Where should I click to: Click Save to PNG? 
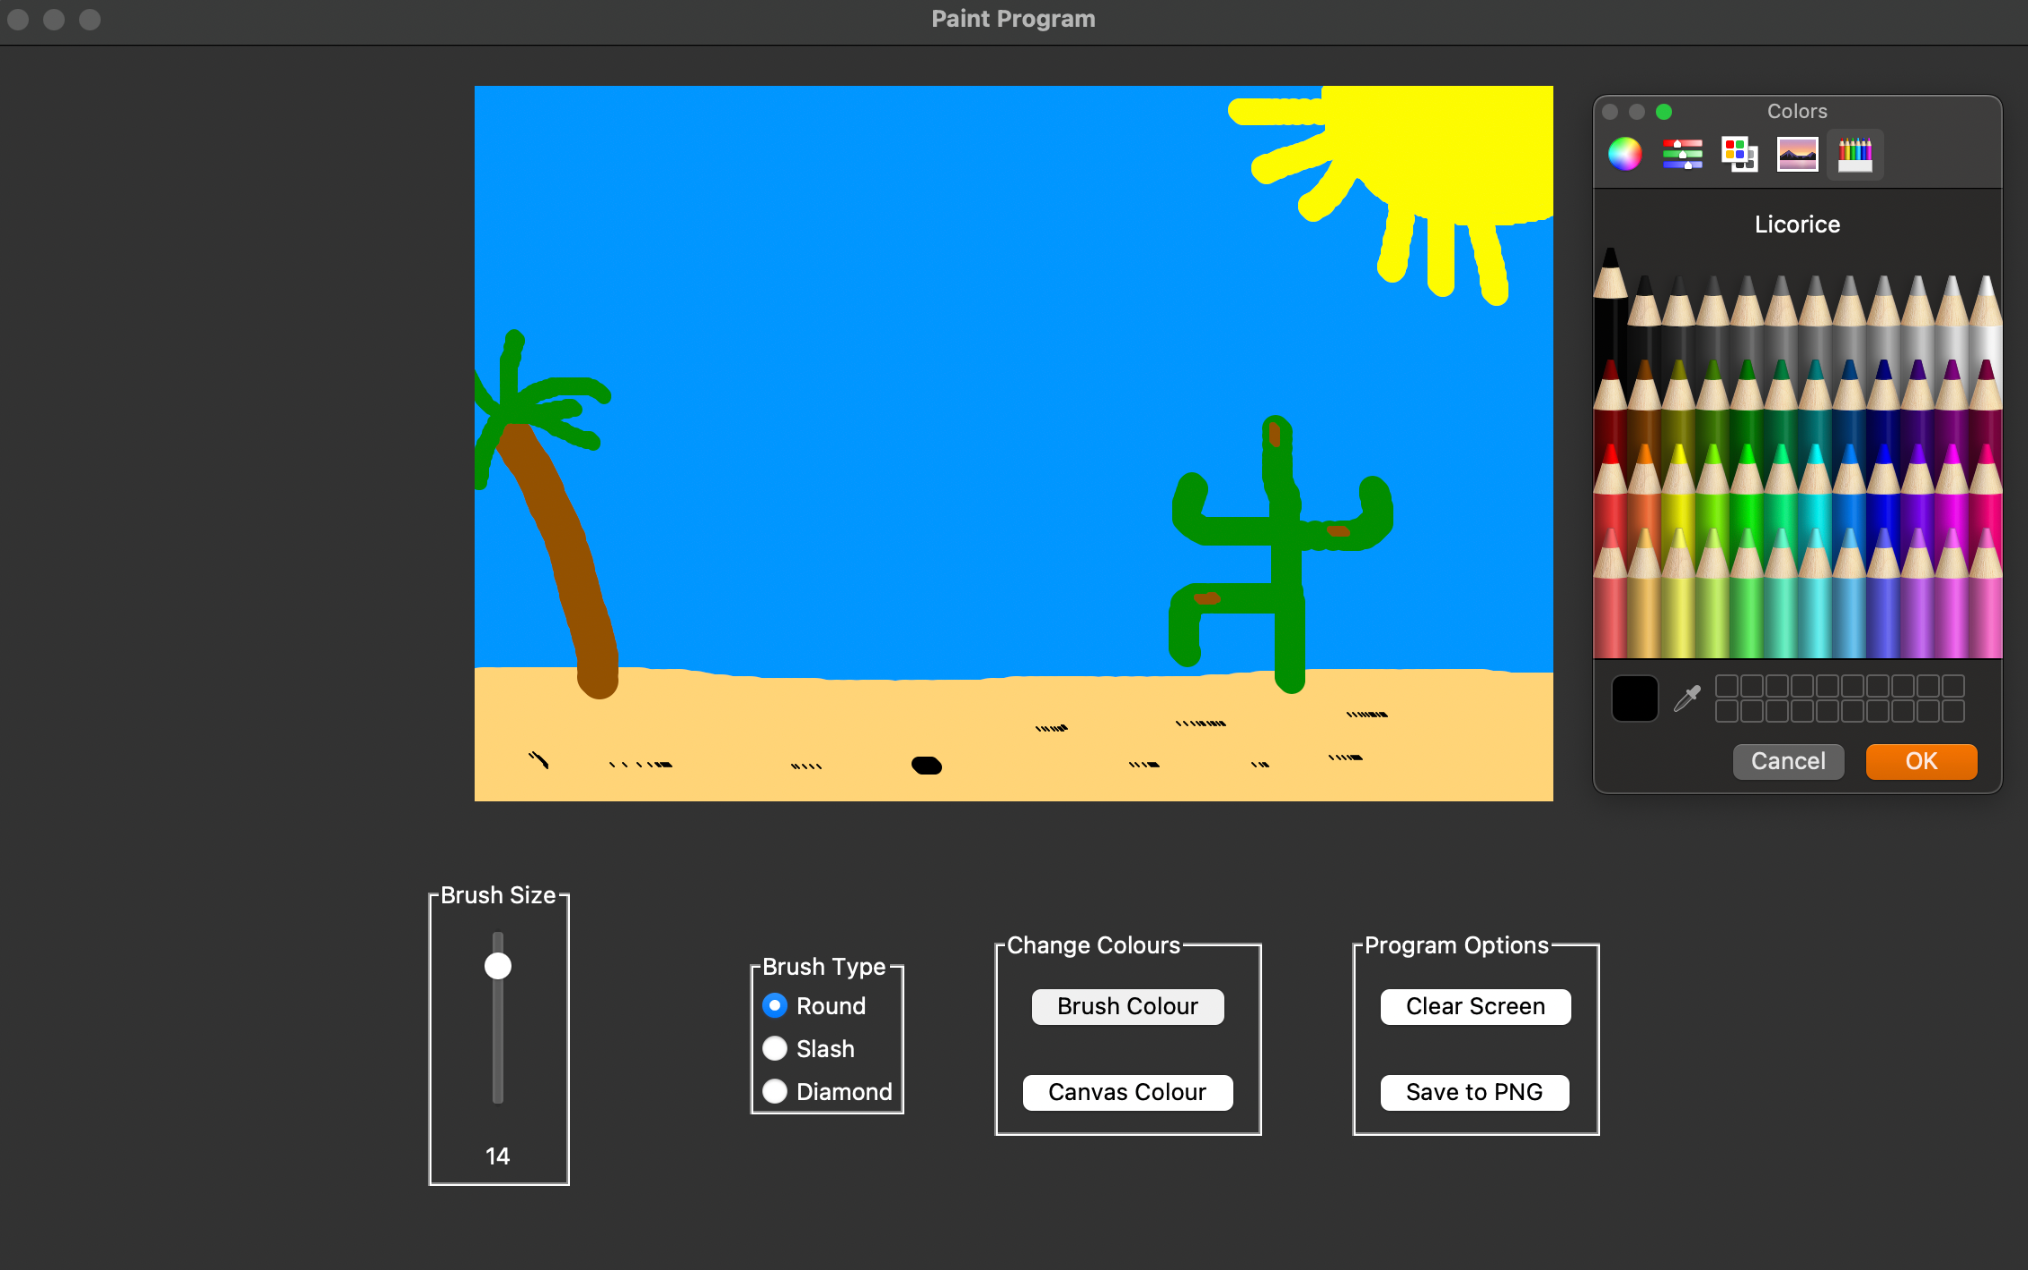tap(1474, 1092)
